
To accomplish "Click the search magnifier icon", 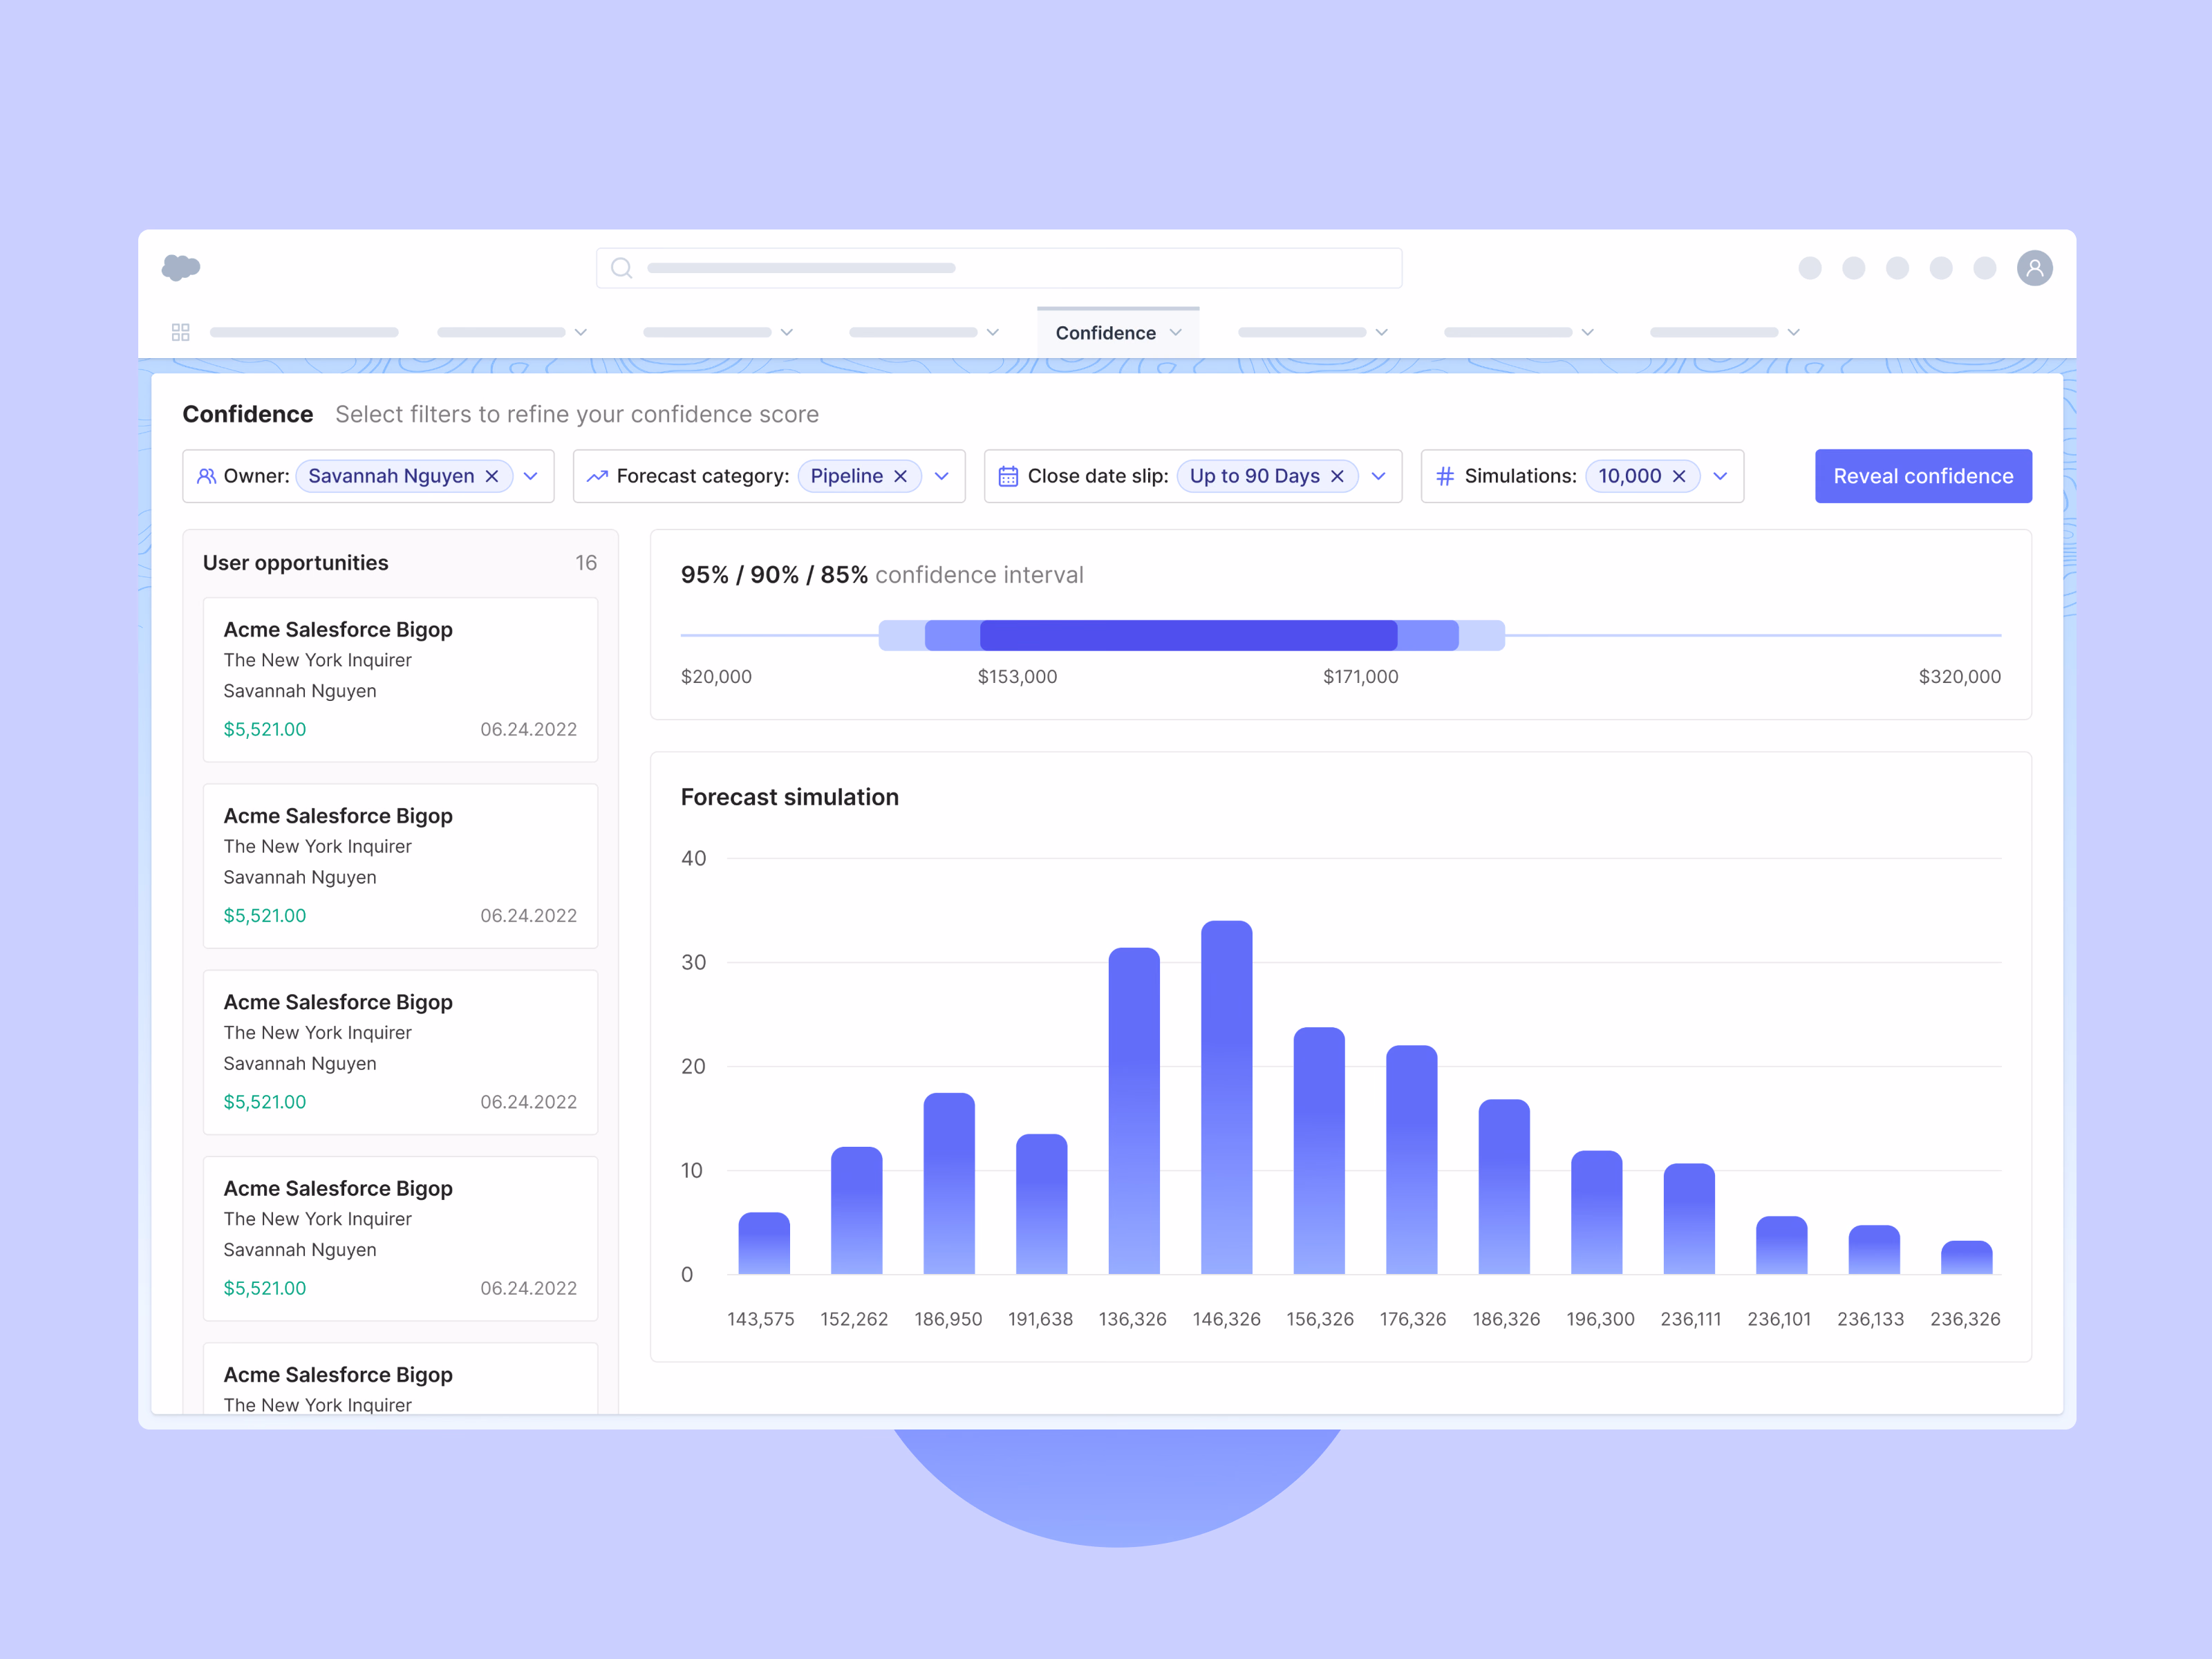I will [621, 268].
